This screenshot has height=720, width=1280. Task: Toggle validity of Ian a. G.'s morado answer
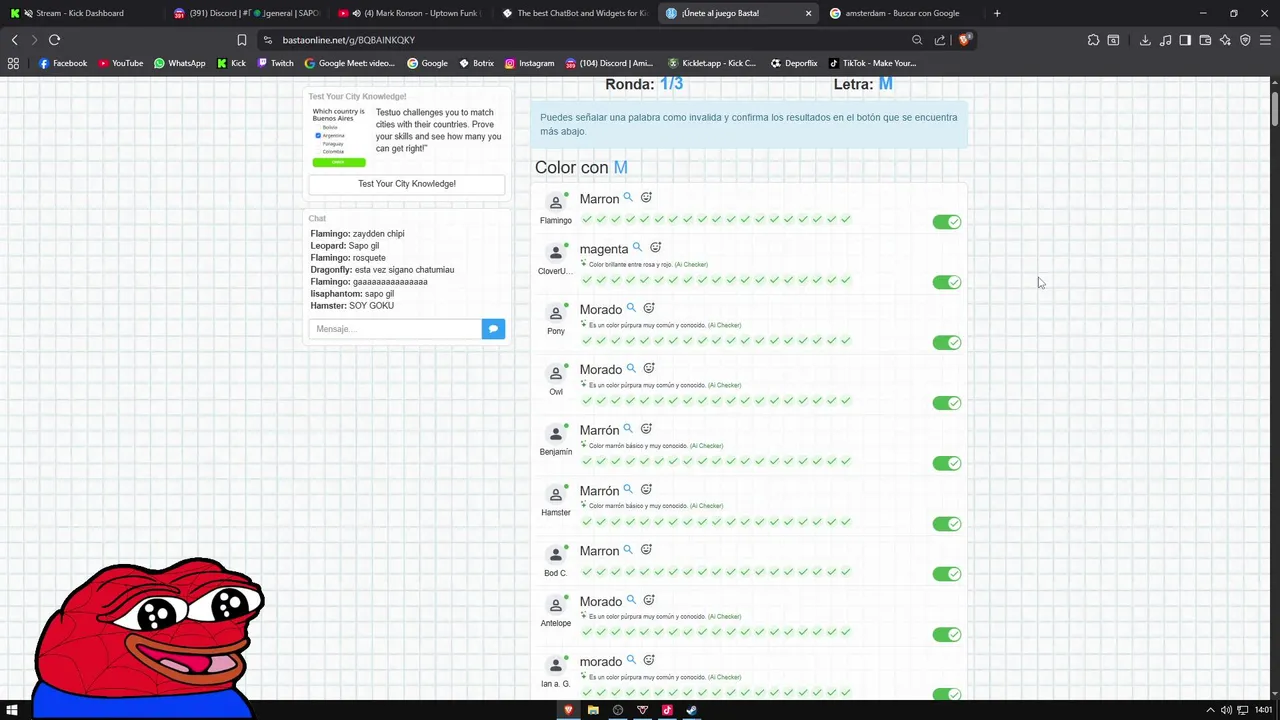click(946, 694)
